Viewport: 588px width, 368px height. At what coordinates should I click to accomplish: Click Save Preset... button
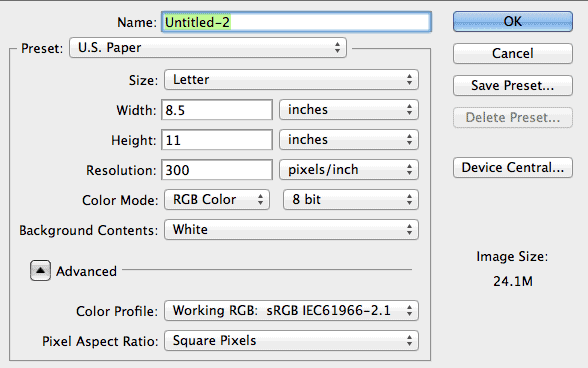click(513, 86)
